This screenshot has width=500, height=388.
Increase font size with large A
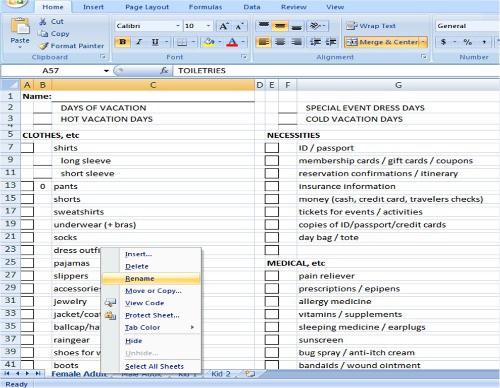[223, 26]
